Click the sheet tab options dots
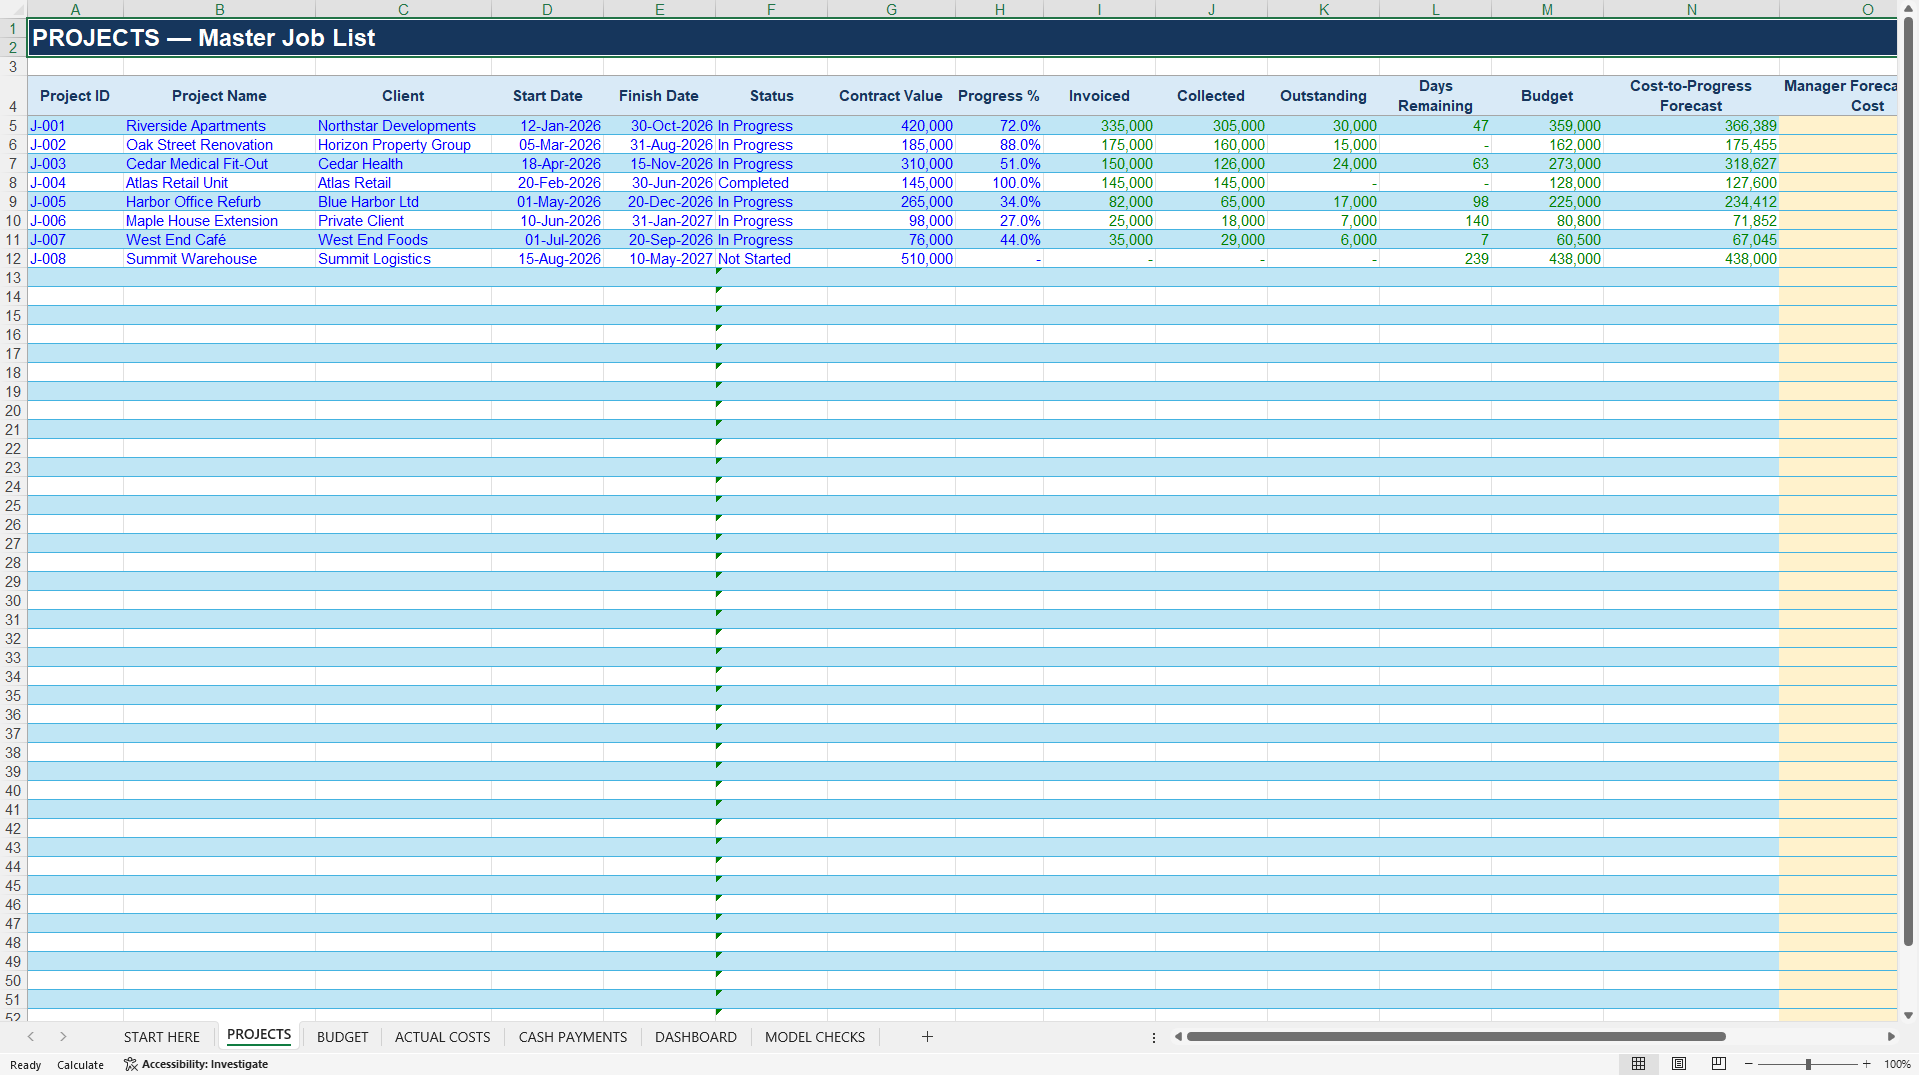This screenshot has width=1919, height=1075. tap(1153, 1037)
